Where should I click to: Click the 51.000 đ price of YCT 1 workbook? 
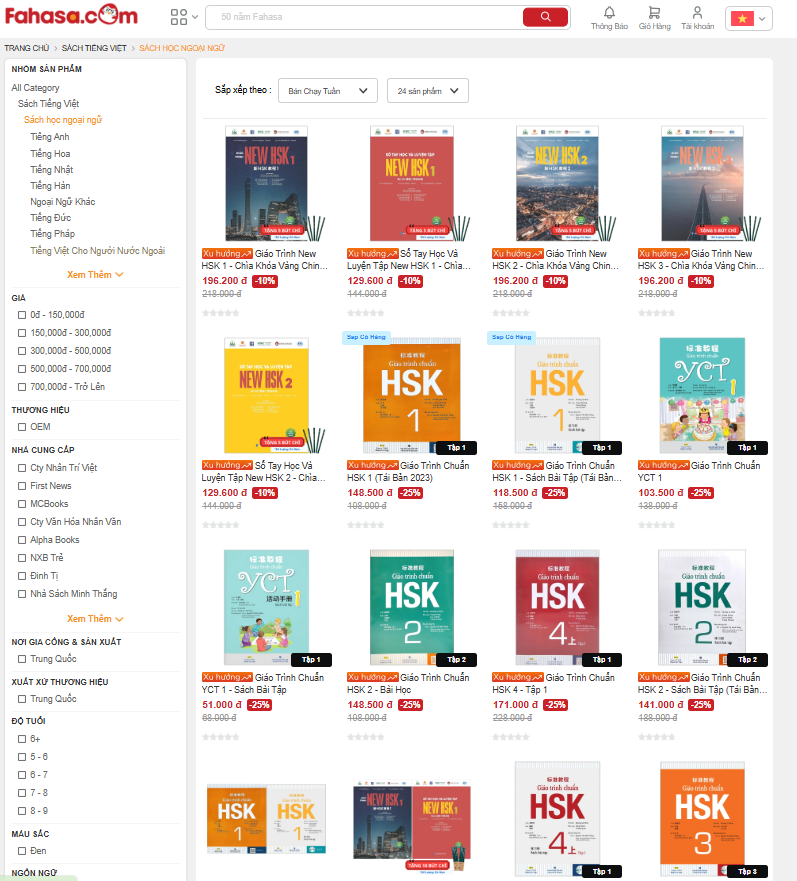tap(221, 705)
